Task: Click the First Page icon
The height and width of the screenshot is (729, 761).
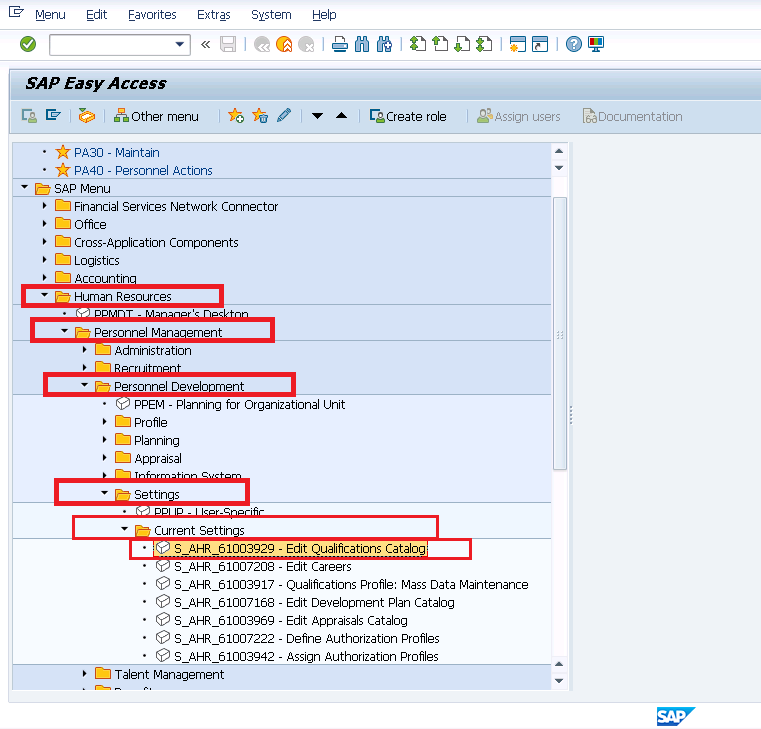Action: (x=418, y=44)
